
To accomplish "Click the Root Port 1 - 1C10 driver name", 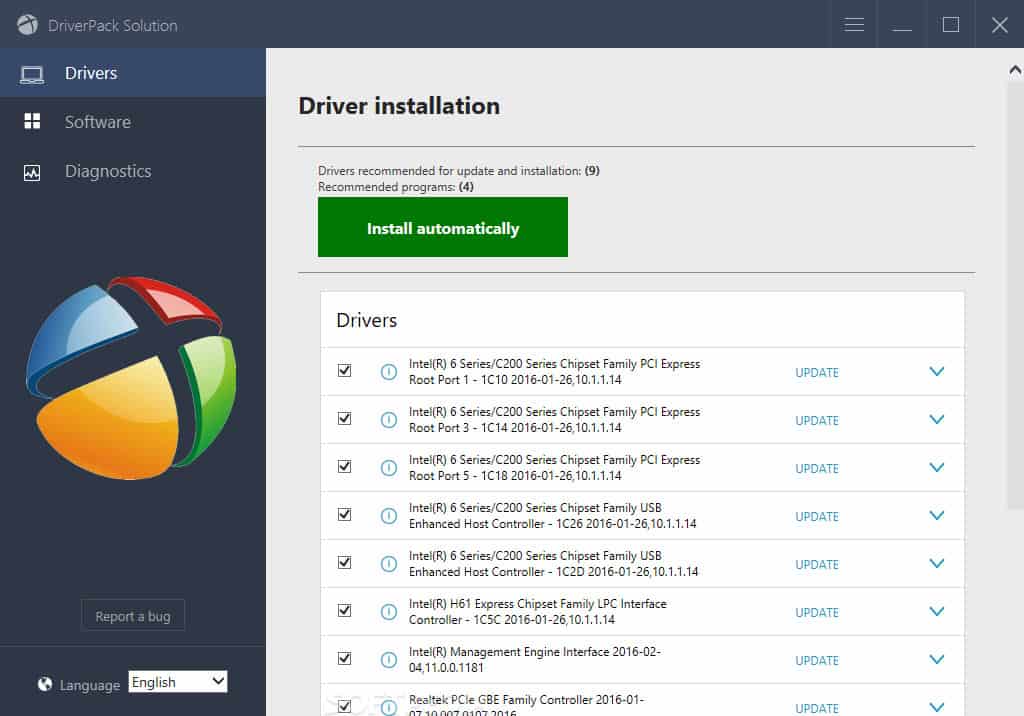I will point(554,372).
